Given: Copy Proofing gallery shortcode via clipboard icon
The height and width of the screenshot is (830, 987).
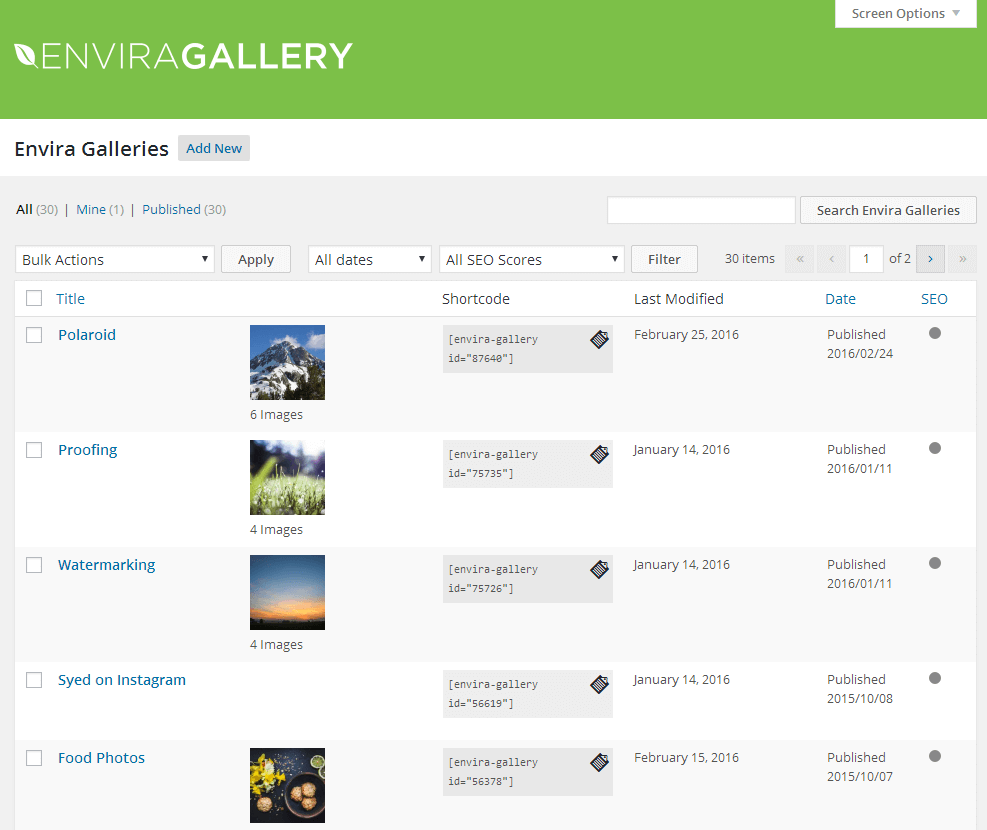Looking at the screenshot, I should [599, 454].
